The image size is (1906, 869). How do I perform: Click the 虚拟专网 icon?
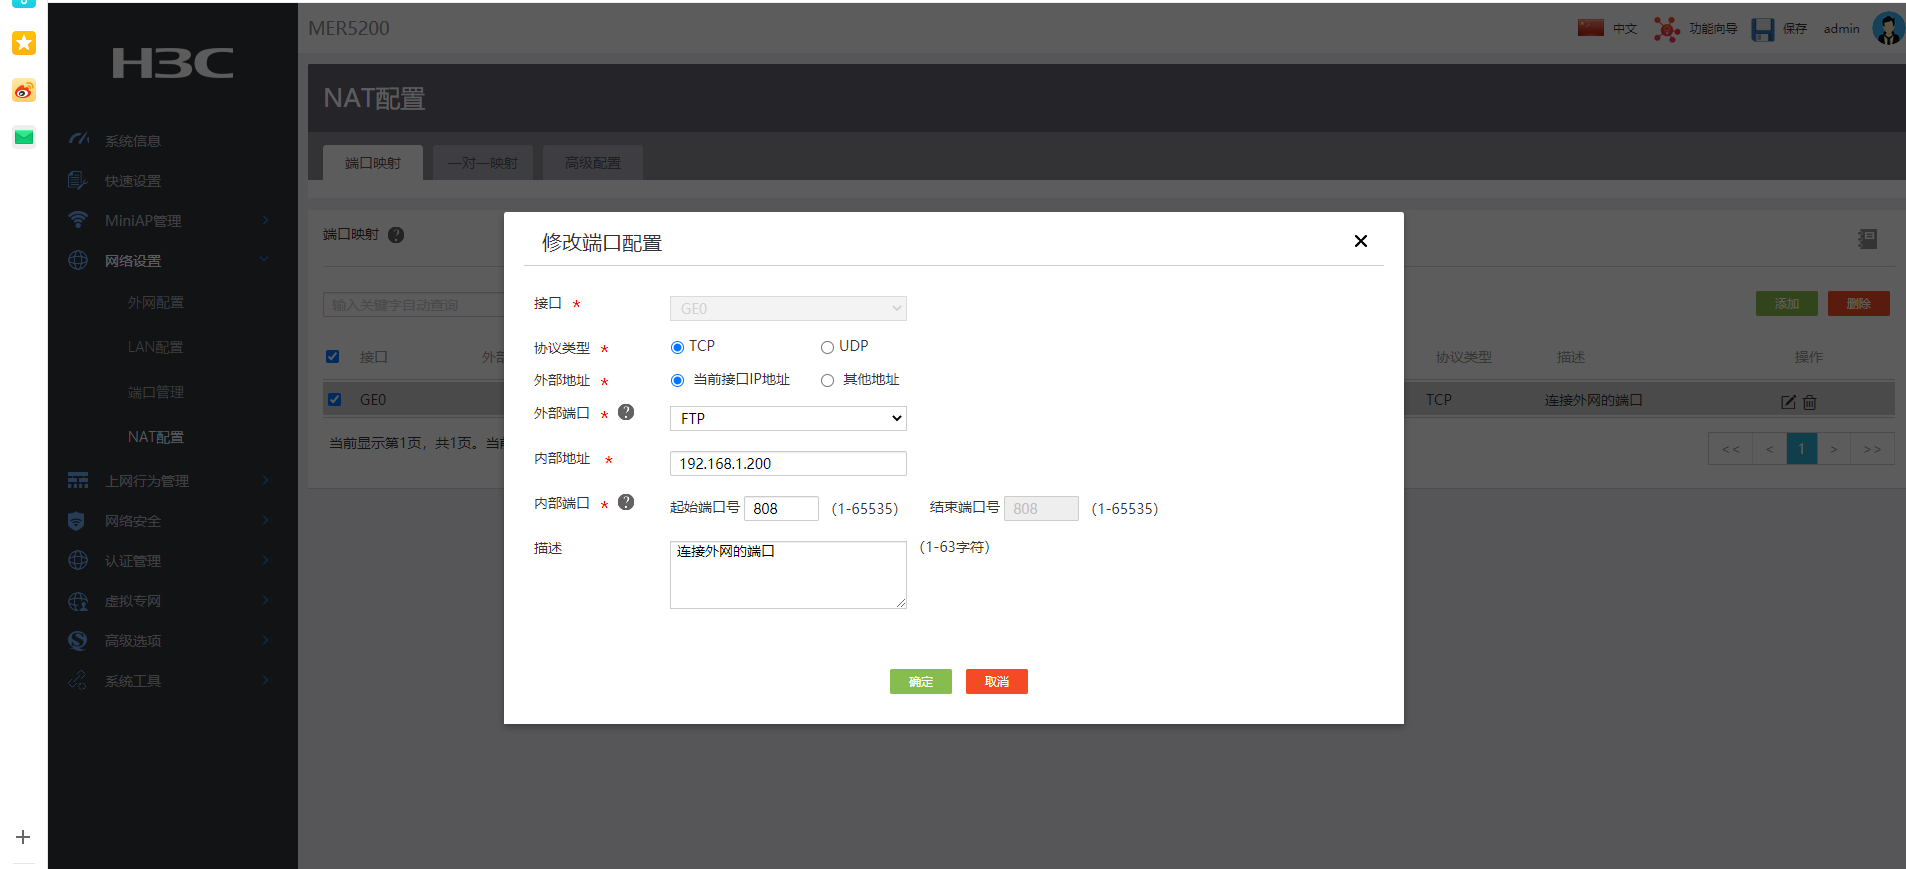[78, 600]
